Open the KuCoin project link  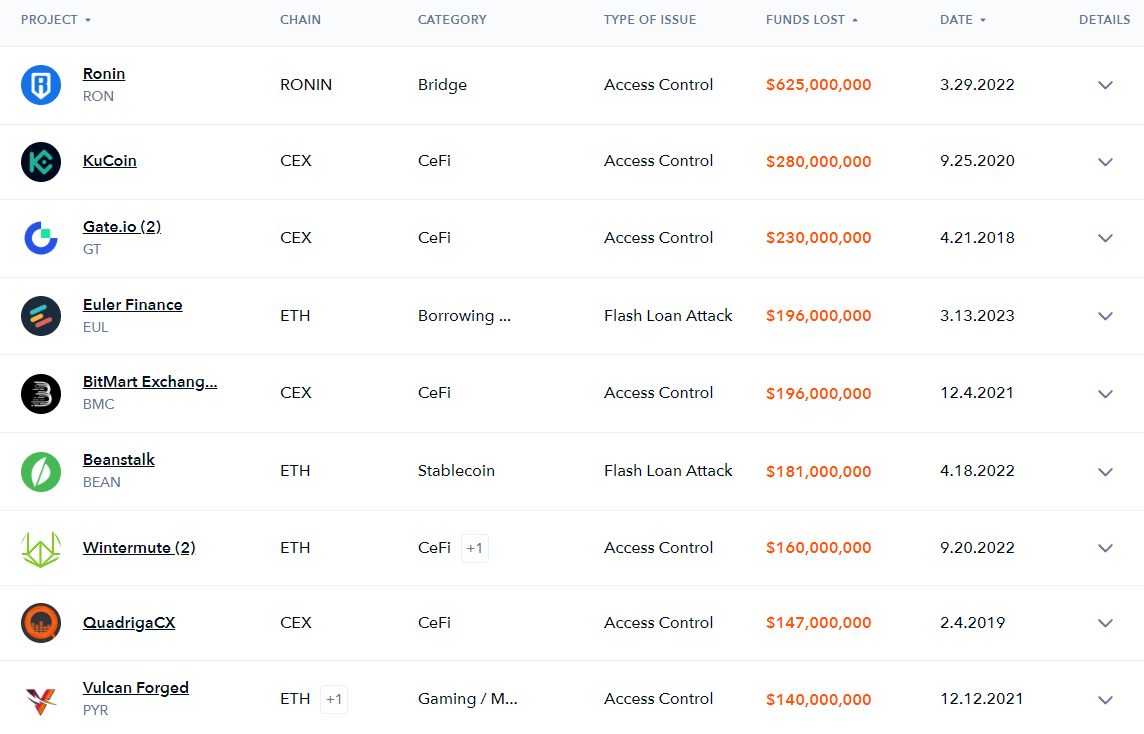click(x=109, y=161)
